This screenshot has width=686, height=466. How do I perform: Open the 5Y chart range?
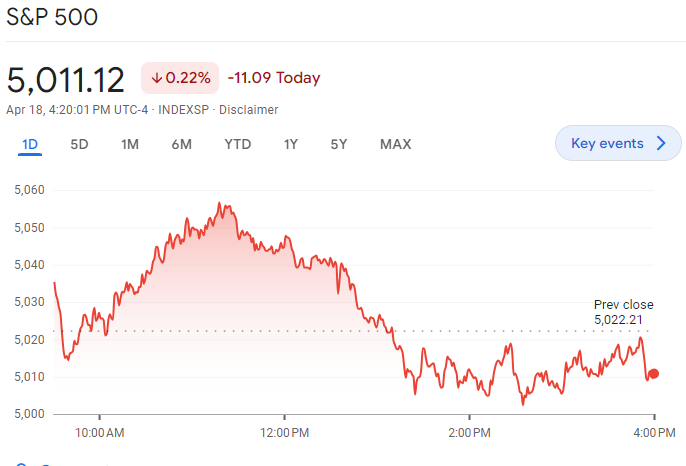coord(339,144)
